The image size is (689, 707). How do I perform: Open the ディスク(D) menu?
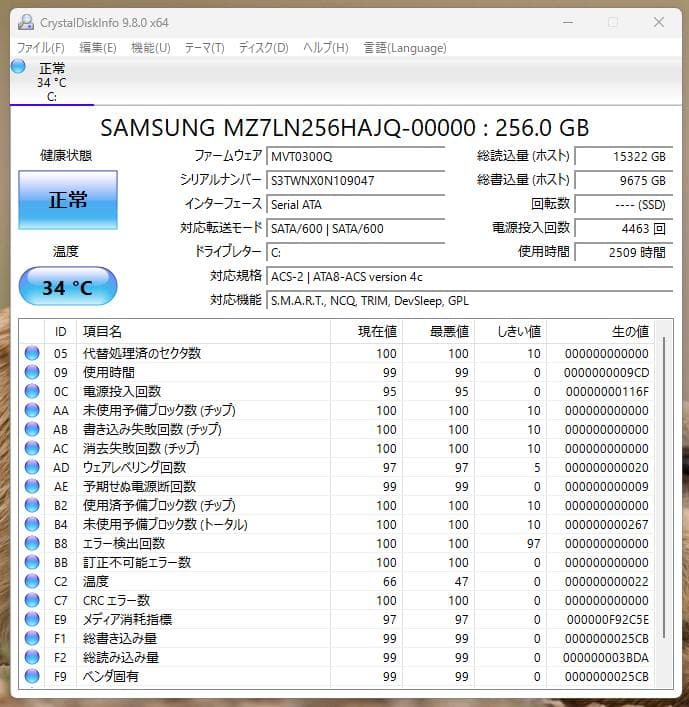(x=264, y=48)
